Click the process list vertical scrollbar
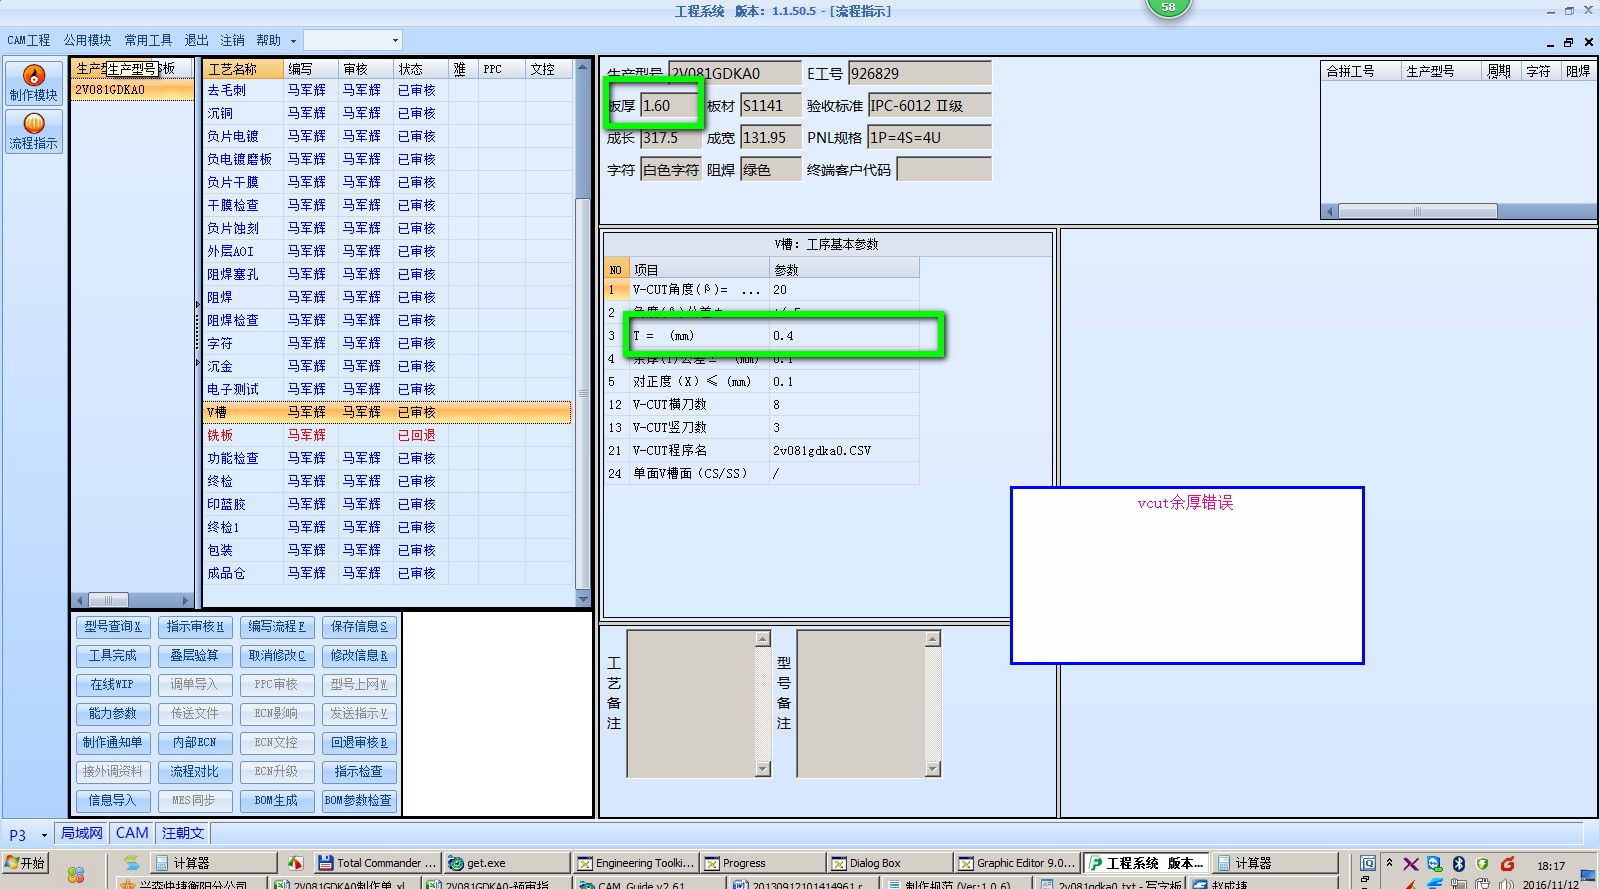Screen dimensions: 1600x889 pos(583,333)
